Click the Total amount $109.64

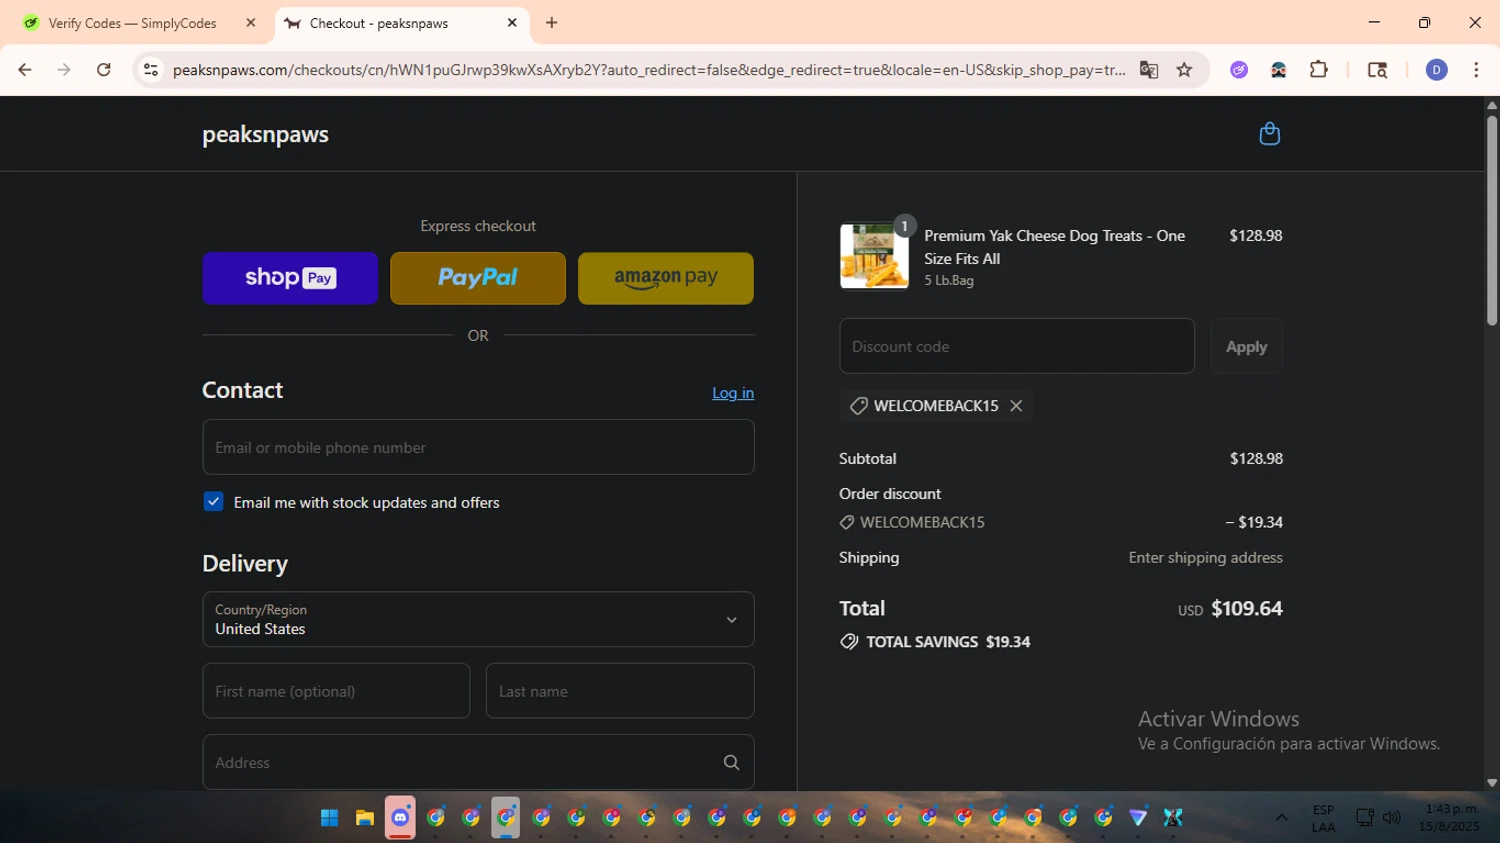pyautogui.click(x=1246, y=609)
